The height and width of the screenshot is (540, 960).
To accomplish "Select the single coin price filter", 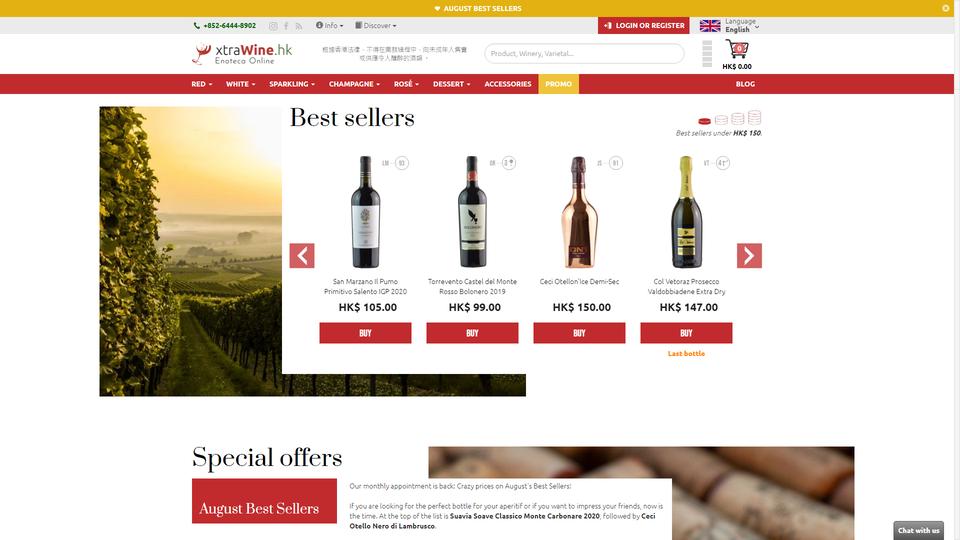I will (705, 121).
